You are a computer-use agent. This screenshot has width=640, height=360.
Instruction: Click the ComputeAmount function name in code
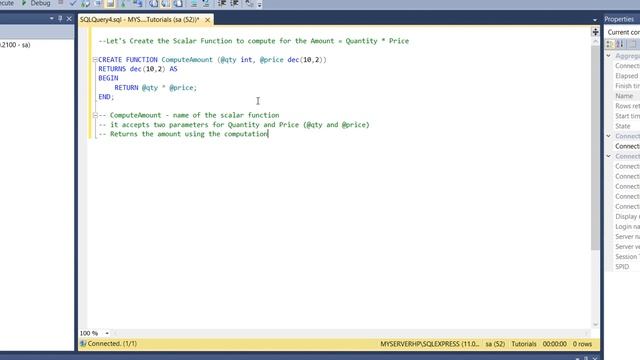[187, 60]
